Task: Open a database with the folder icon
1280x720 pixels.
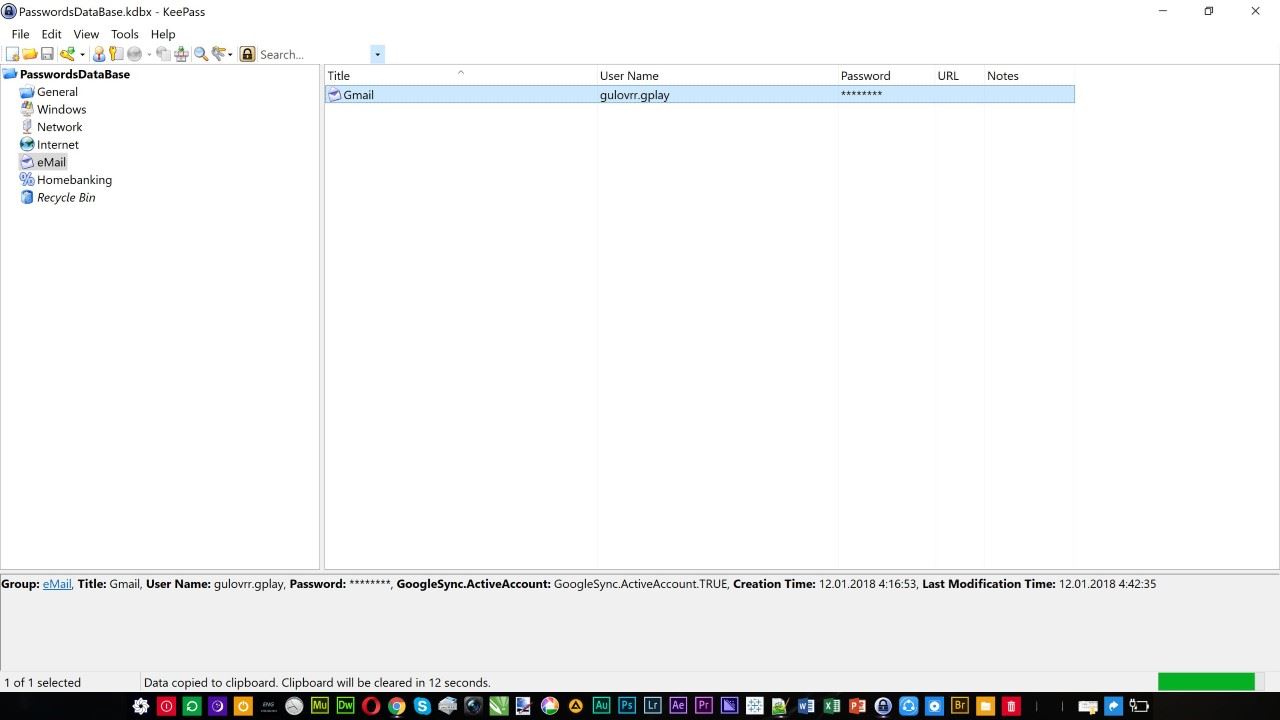Action: pyautogui.click(x=29, y=54)
